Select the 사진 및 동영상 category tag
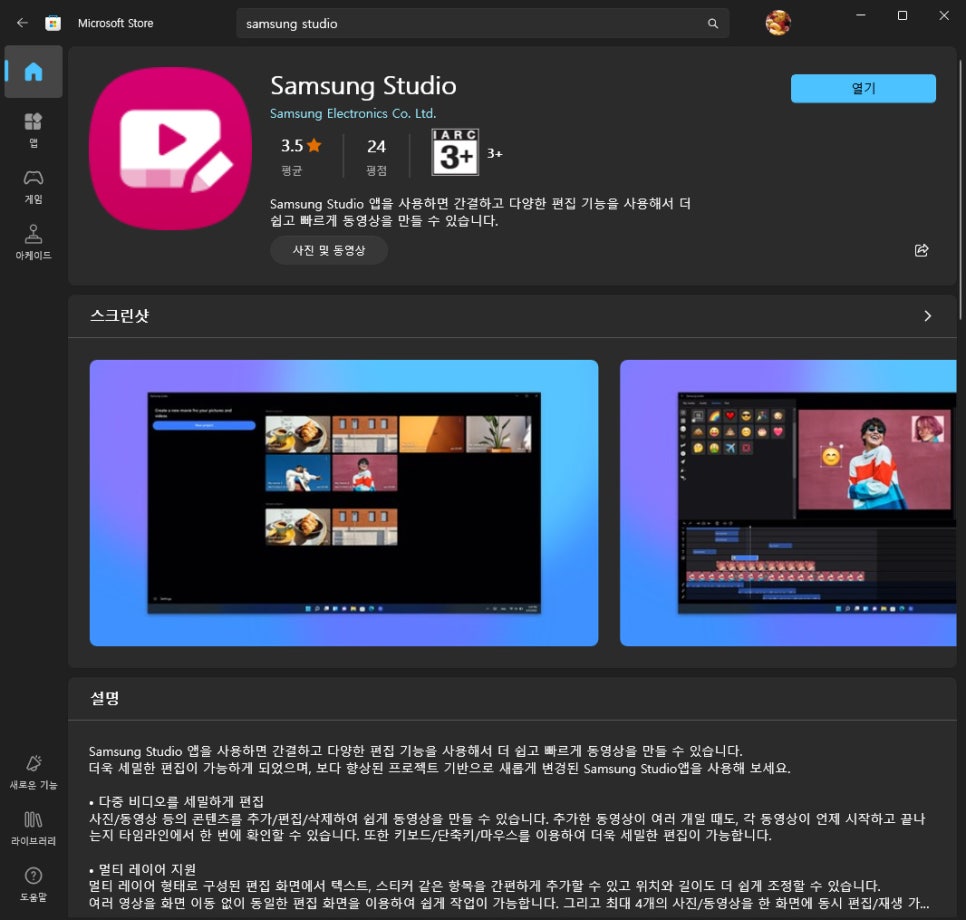 click(328, 250)
